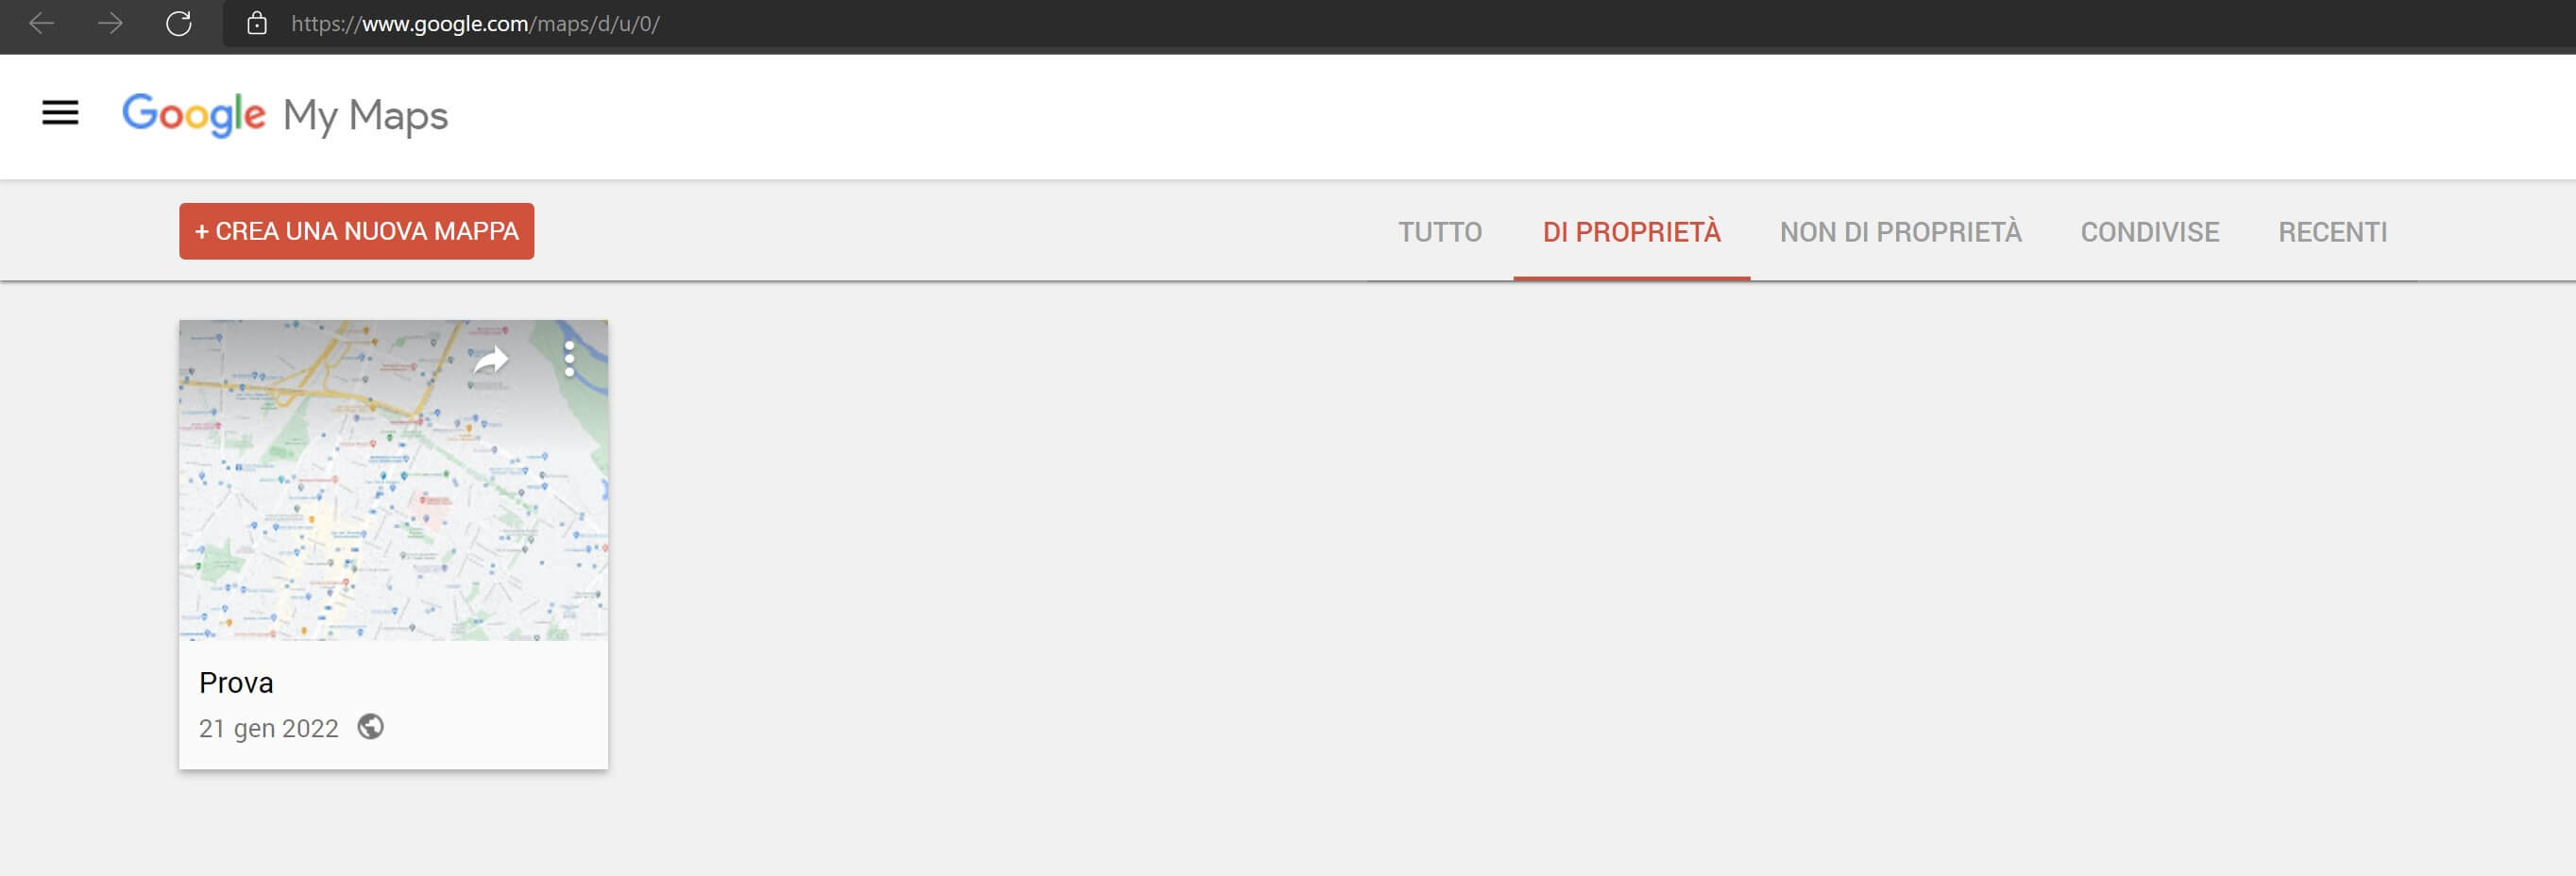Select the DI PROPRIETÀ tab

1631,232
